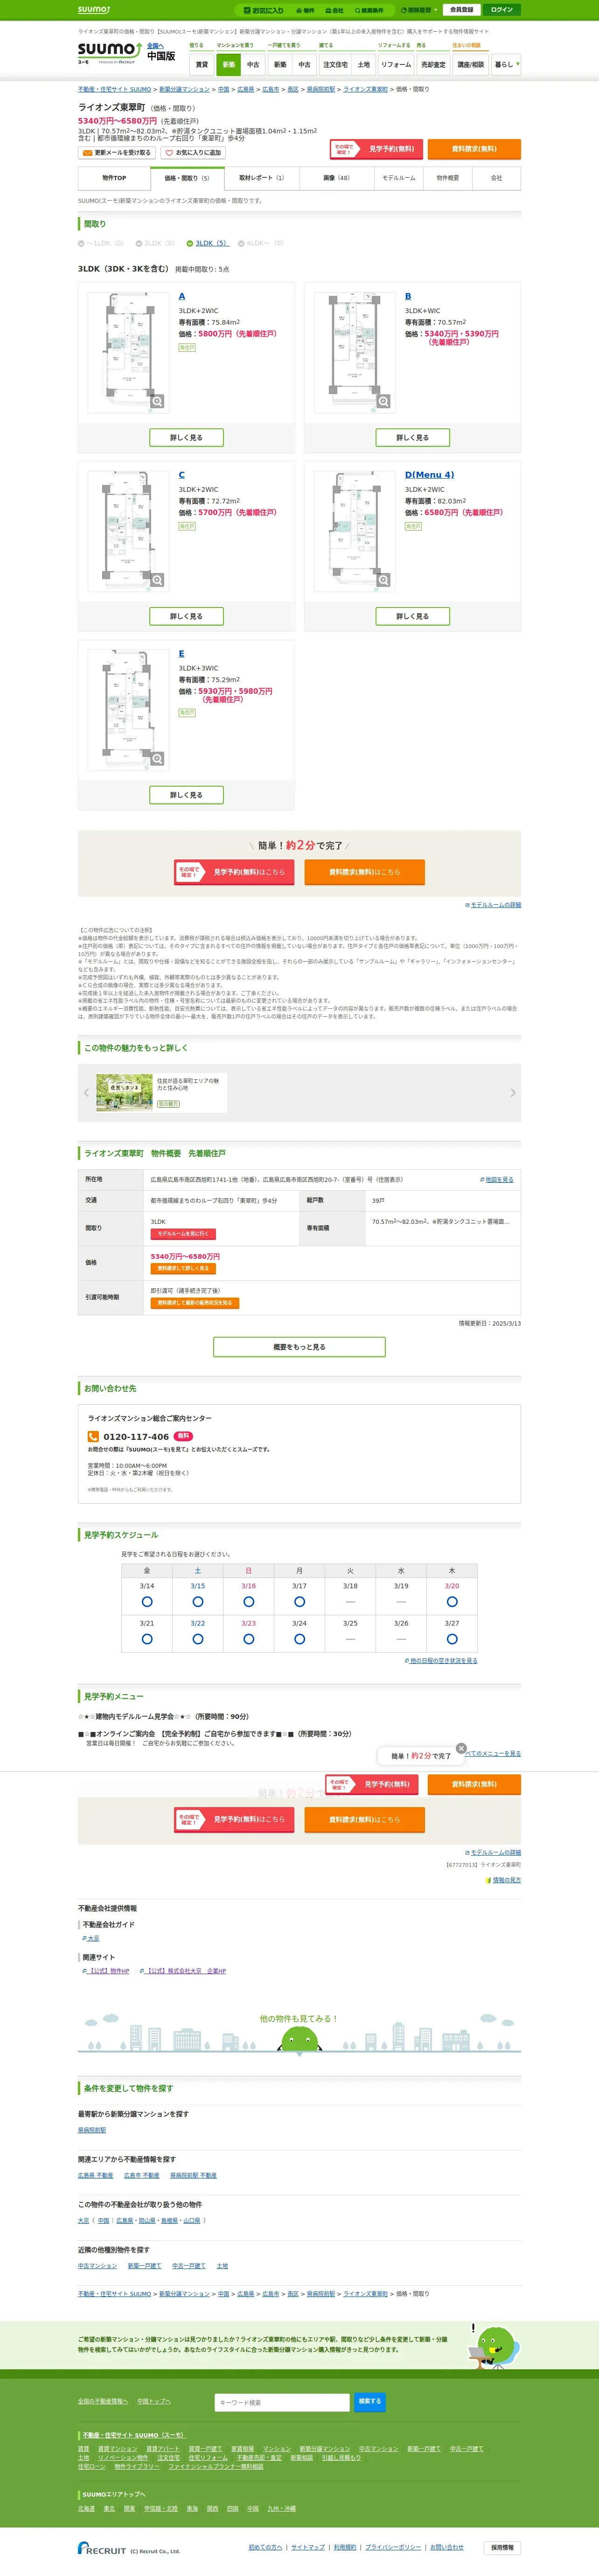
Task: Click the ログイン button
Action: [501, 10]
